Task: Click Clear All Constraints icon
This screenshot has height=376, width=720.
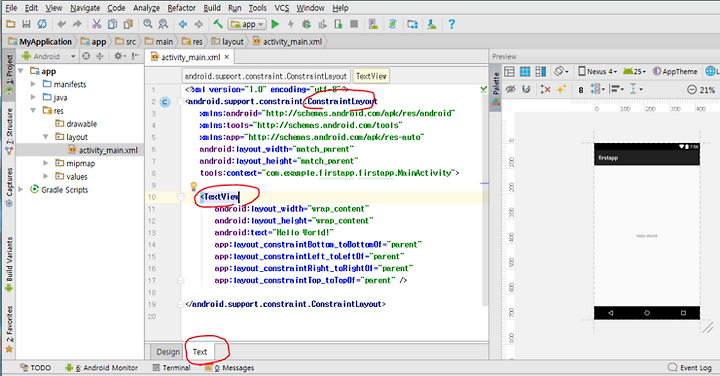Action: 546,89
